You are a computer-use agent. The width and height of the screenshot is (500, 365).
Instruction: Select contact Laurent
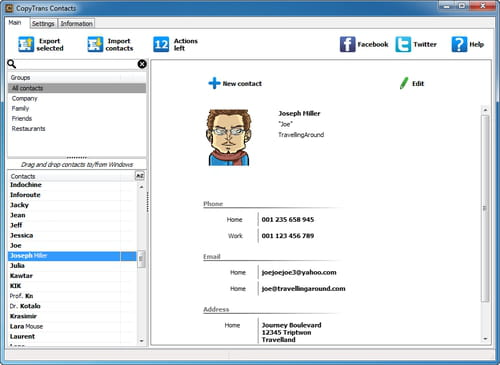72,336
